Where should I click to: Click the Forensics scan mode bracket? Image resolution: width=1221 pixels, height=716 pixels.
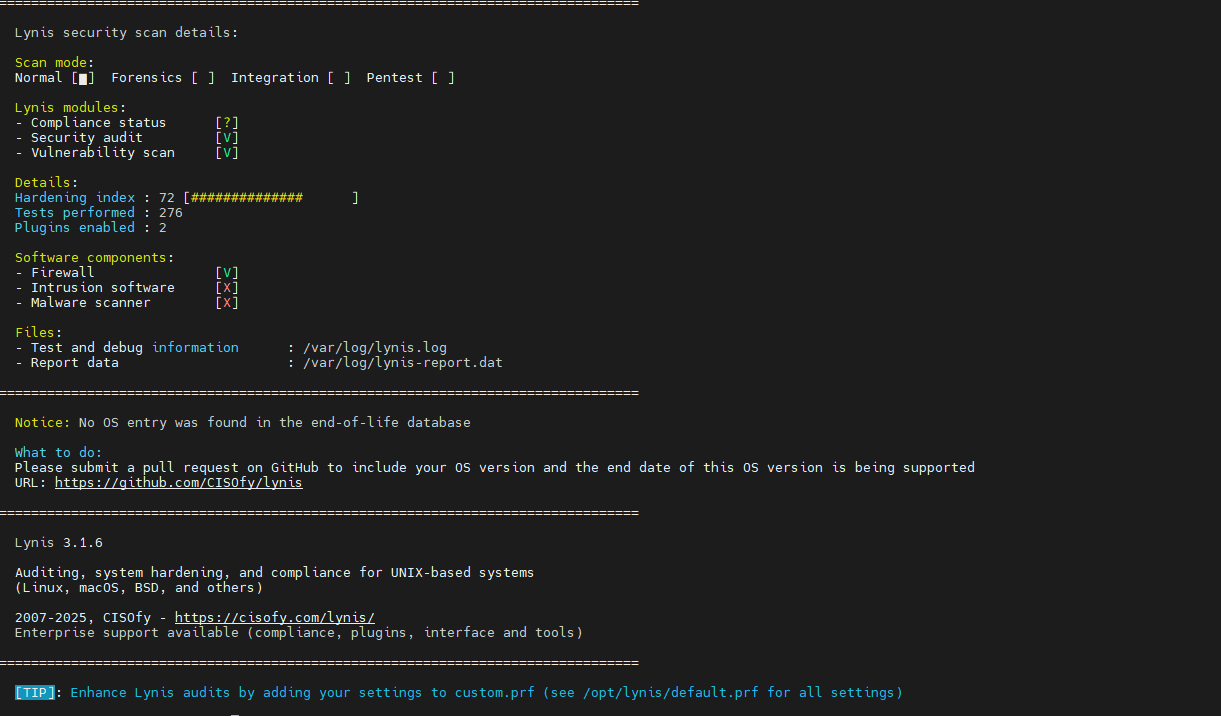(x=203, y=78)
